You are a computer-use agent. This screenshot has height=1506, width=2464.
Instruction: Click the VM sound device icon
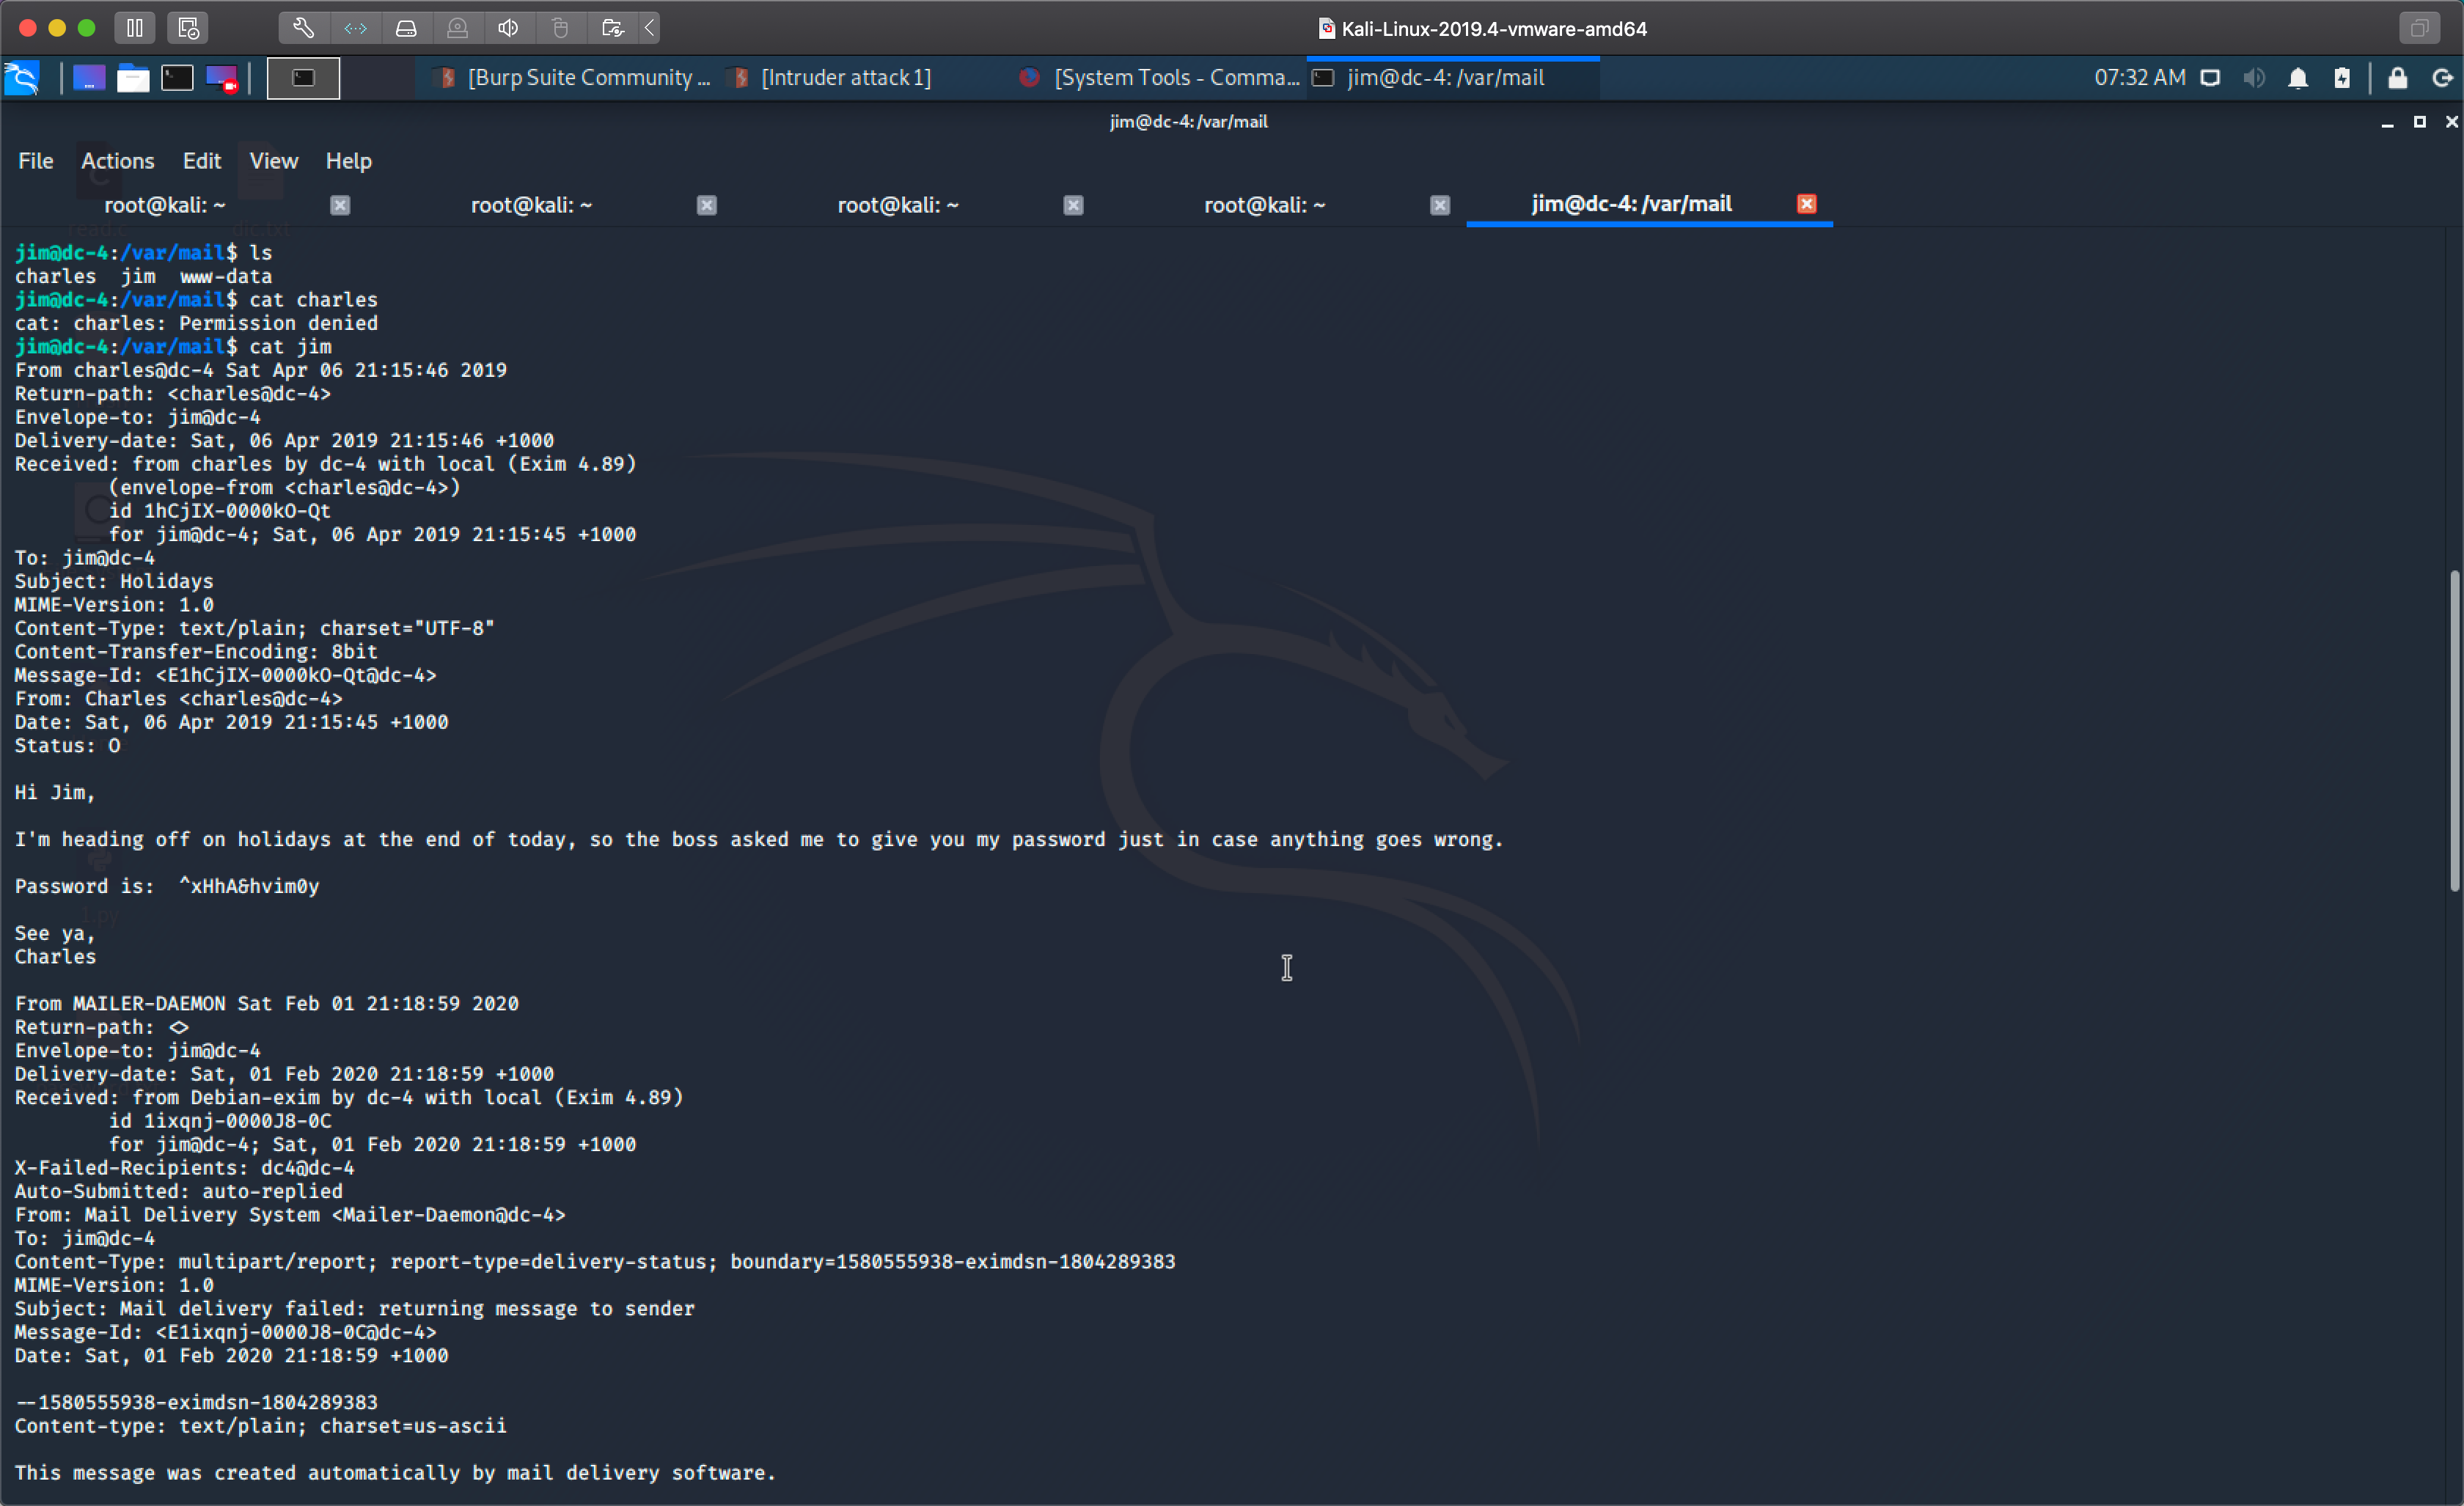point(508,28)
